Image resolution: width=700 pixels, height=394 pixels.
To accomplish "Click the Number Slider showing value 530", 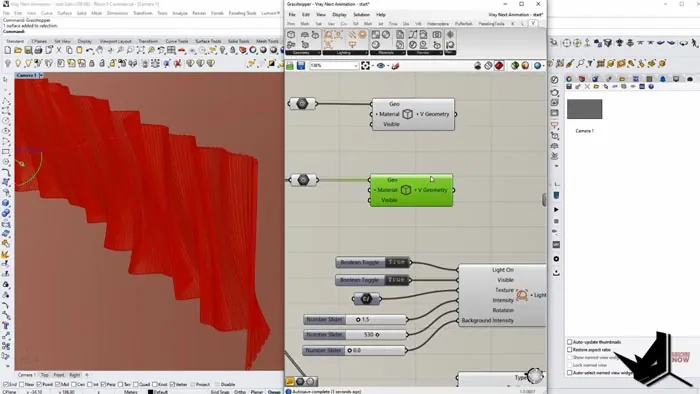I will tap(355, 334).
